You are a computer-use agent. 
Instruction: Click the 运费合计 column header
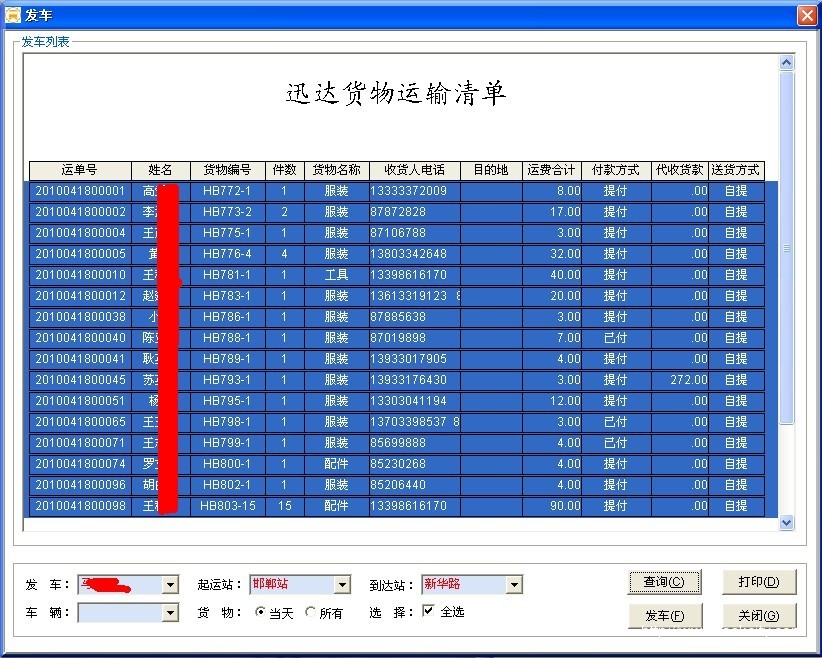[551, 170]
